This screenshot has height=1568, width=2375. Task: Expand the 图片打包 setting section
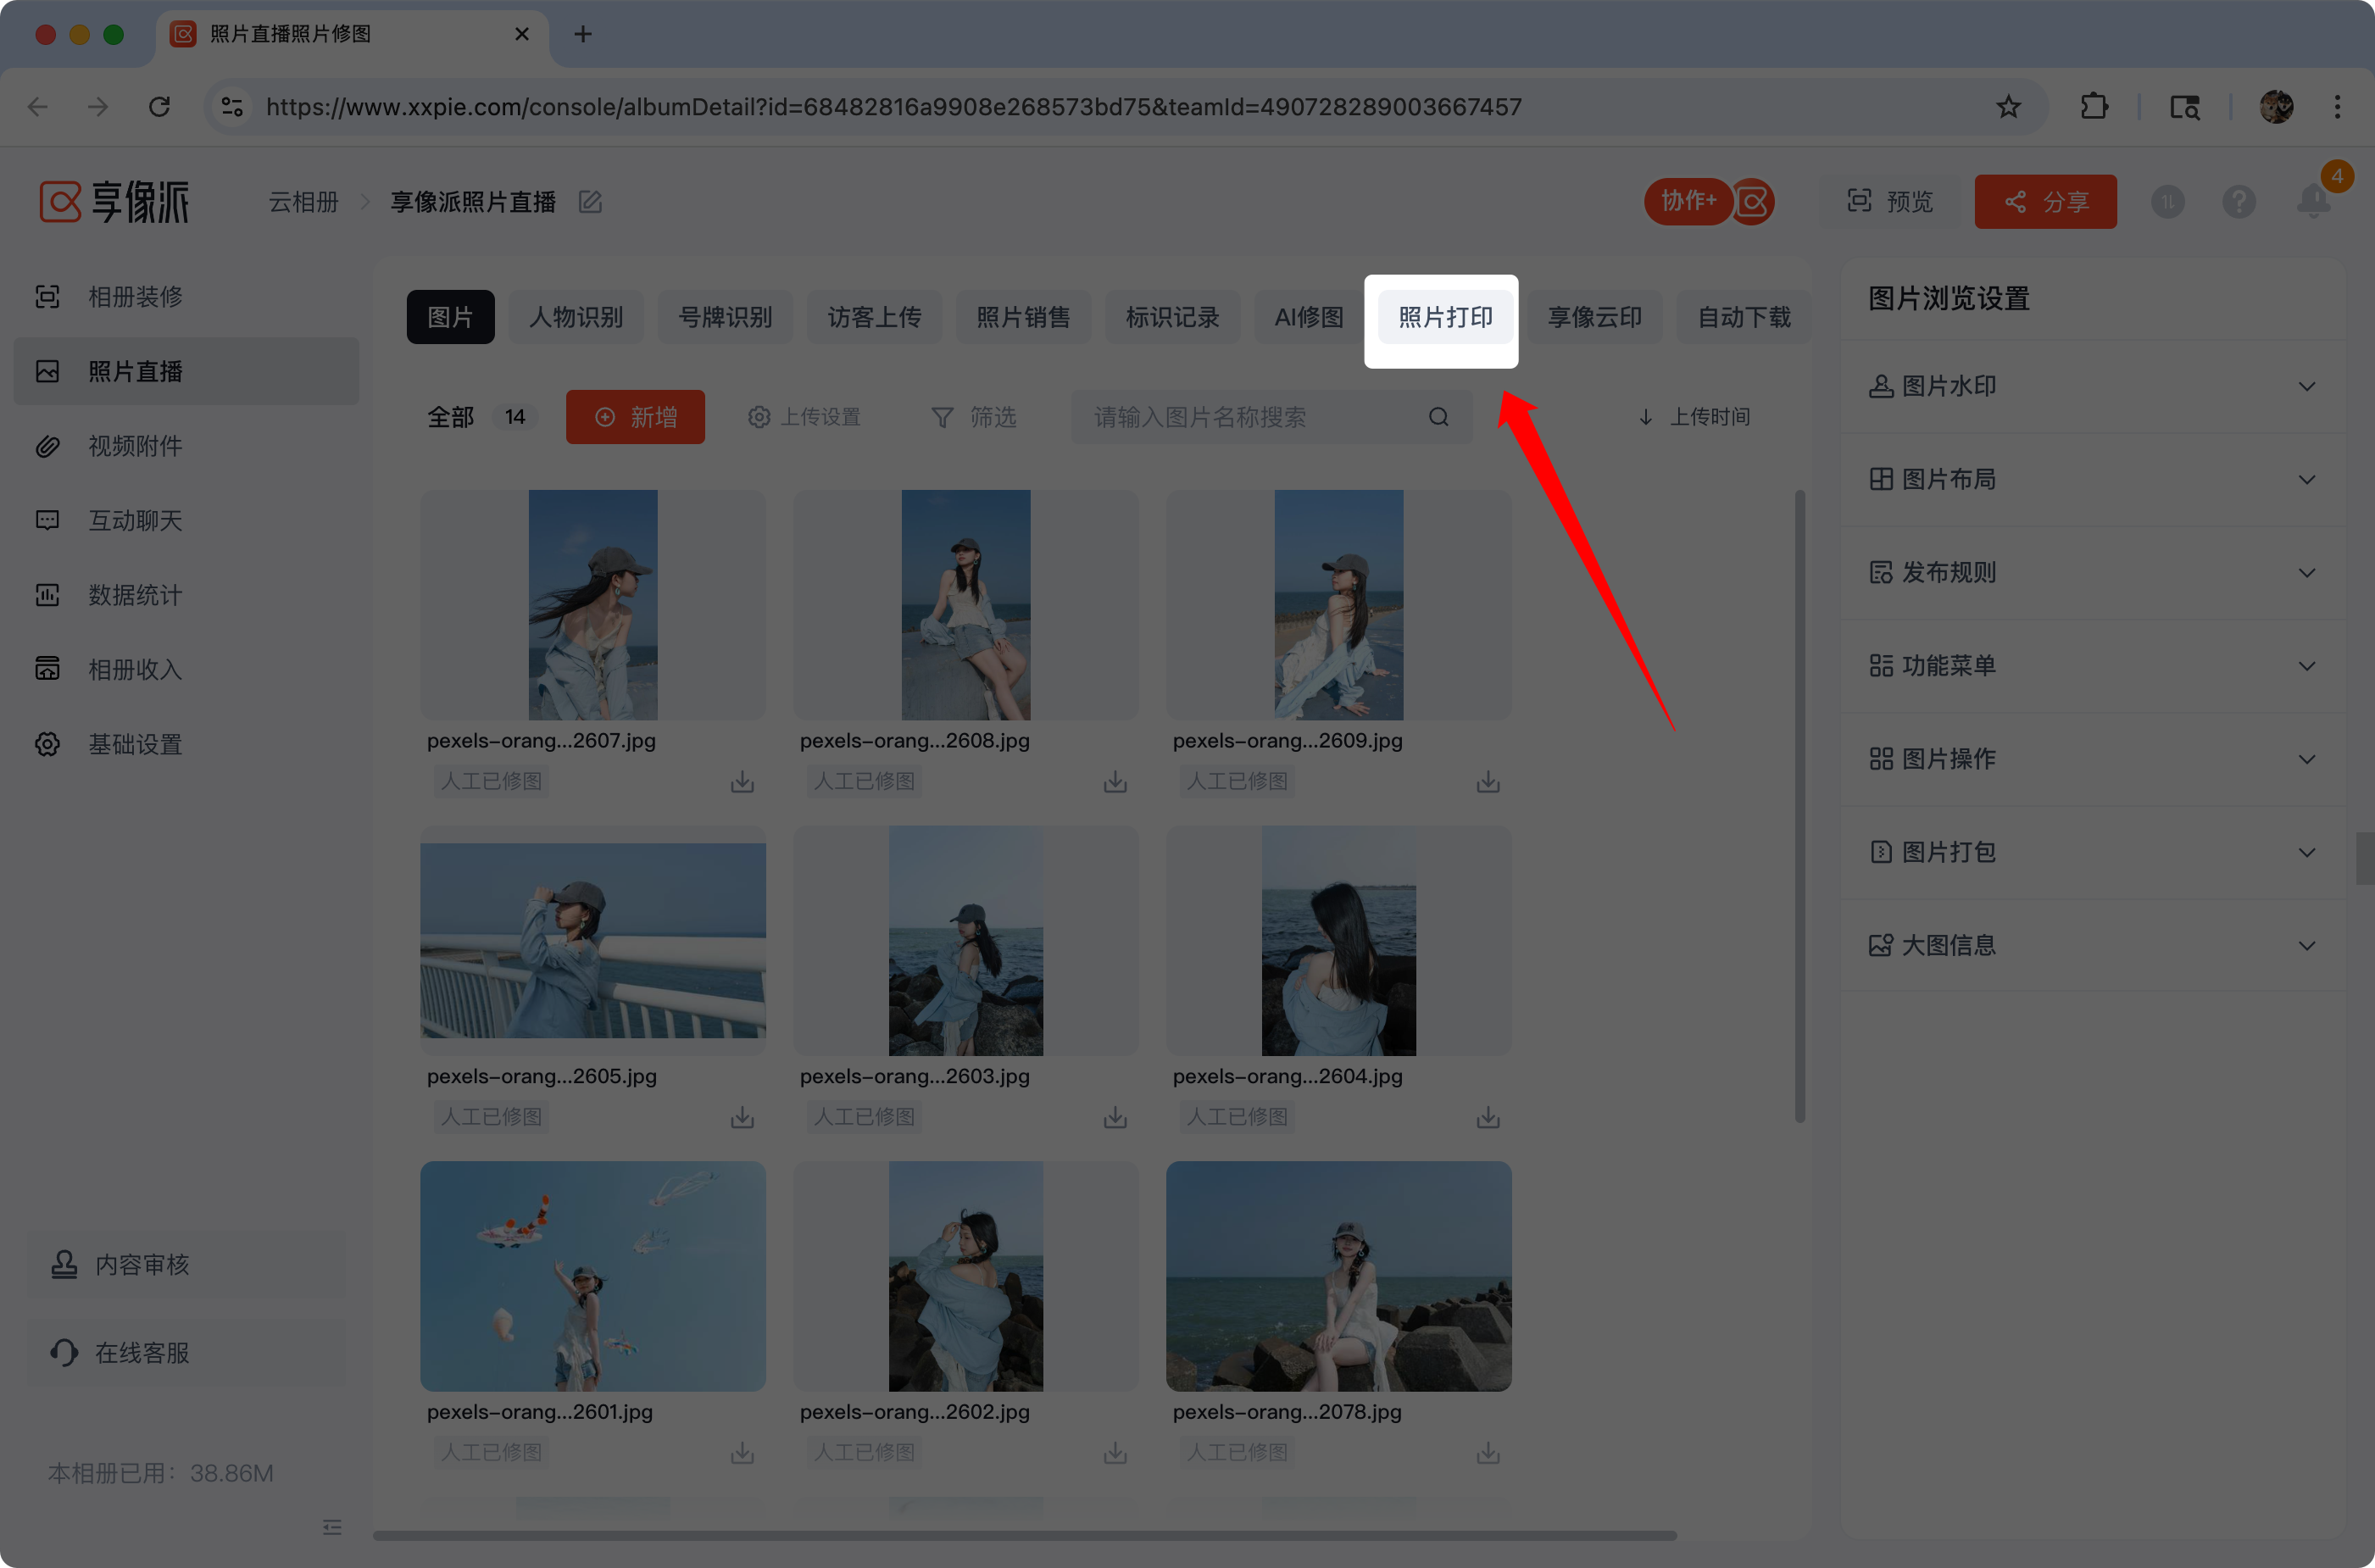pyautogui.click(x=2093, y=852)
